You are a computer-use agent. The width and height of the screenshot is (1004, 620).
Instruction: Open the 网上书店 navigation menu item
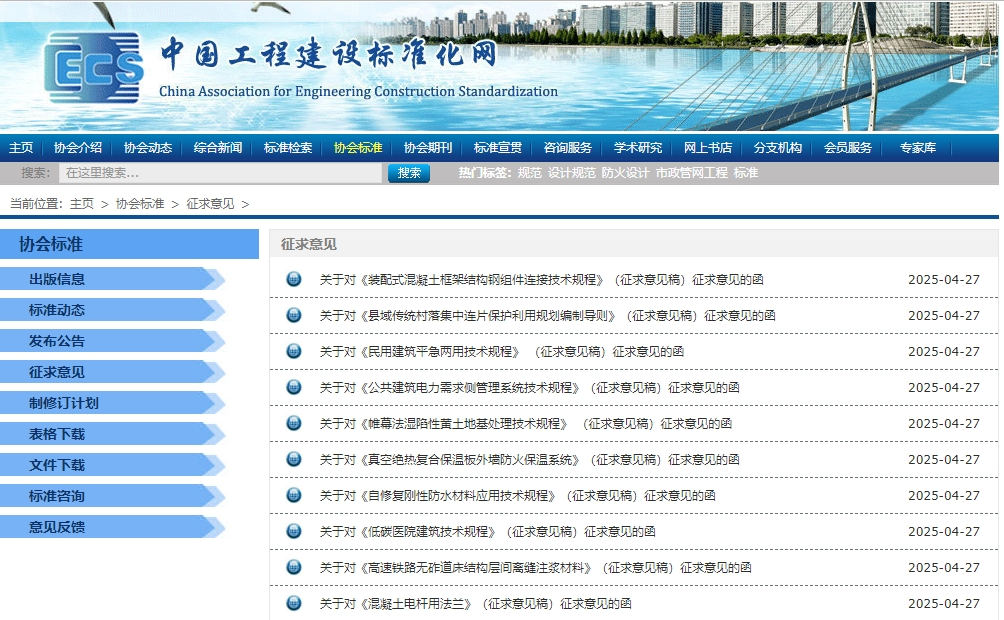[x=708, y=148]
